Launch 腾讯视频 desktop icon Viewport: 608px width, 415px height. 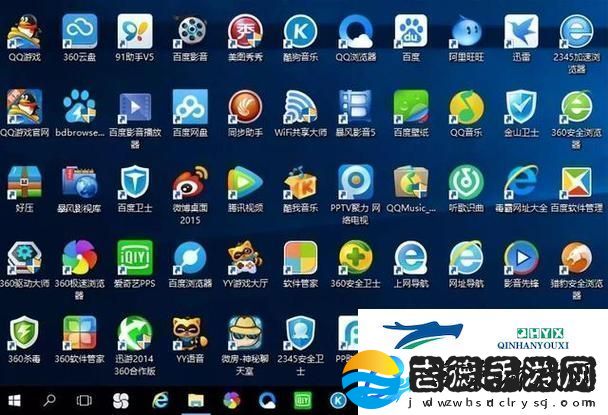point(245,182)
